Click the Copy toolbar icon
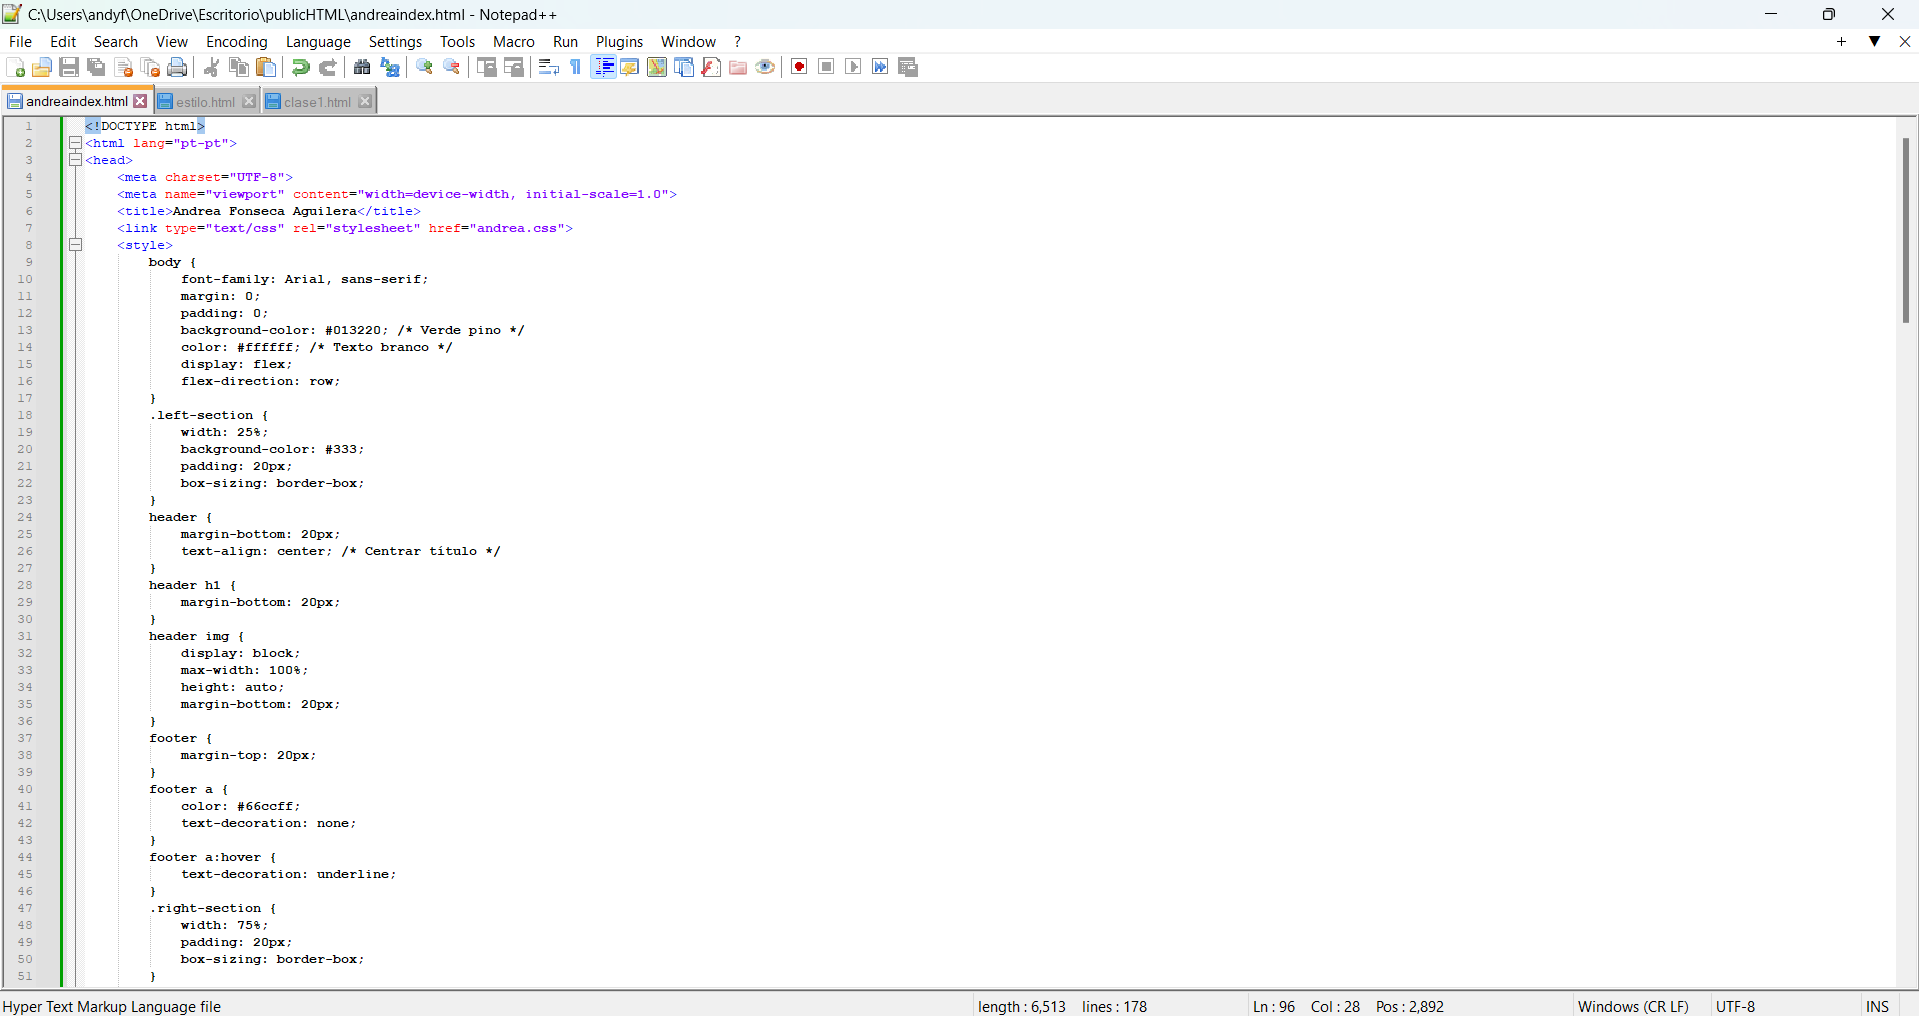The image size is (1919, 1016). (x=238, y=67)
